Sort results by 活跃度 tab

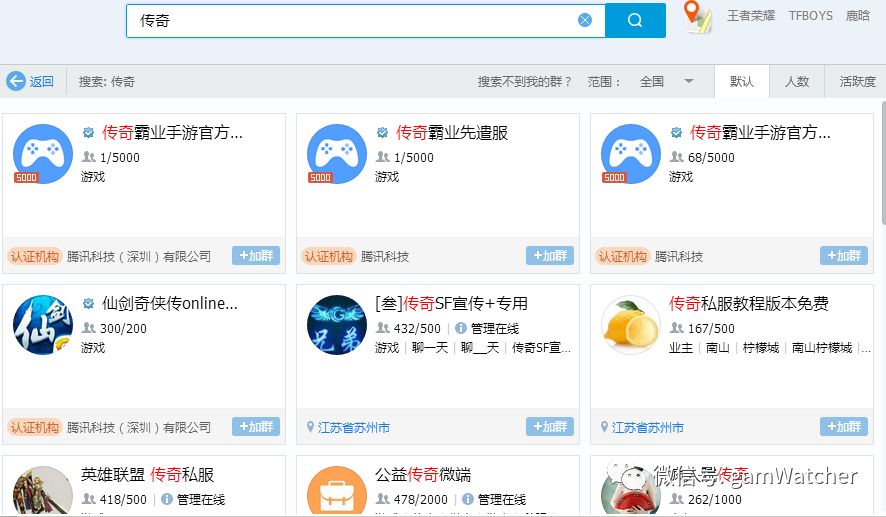coord(857,81)
